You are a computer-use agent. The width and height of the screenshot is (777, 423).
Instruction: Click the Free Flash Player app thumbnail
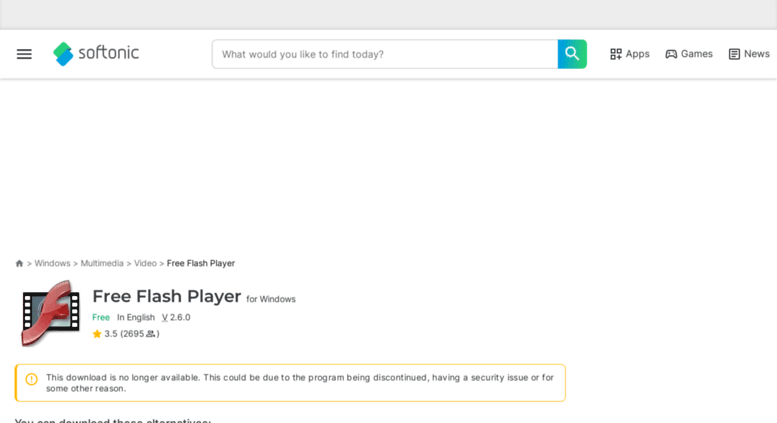(50, 313)
